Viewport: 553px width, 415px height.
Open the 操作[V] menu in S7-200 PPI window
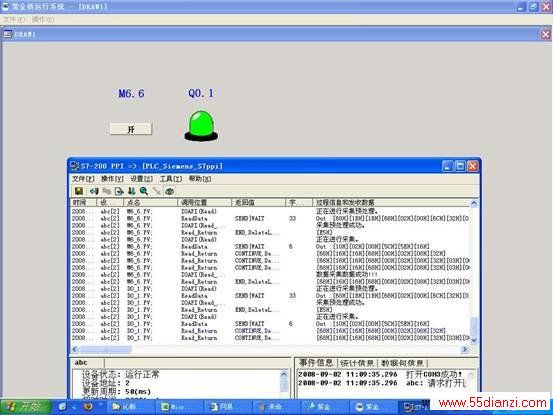(112, 179)
